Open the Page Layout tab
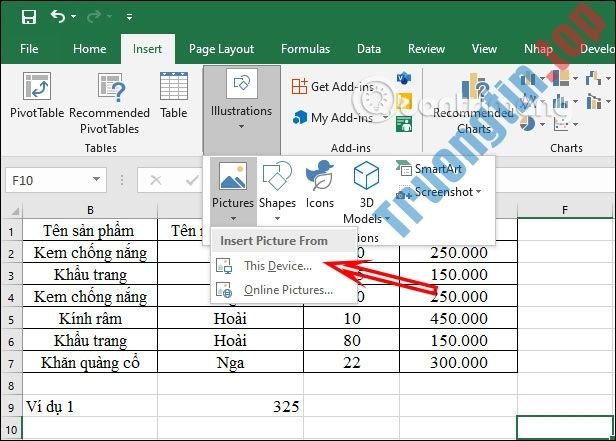Viewport: 616px width, 441px height. [222, 49]
